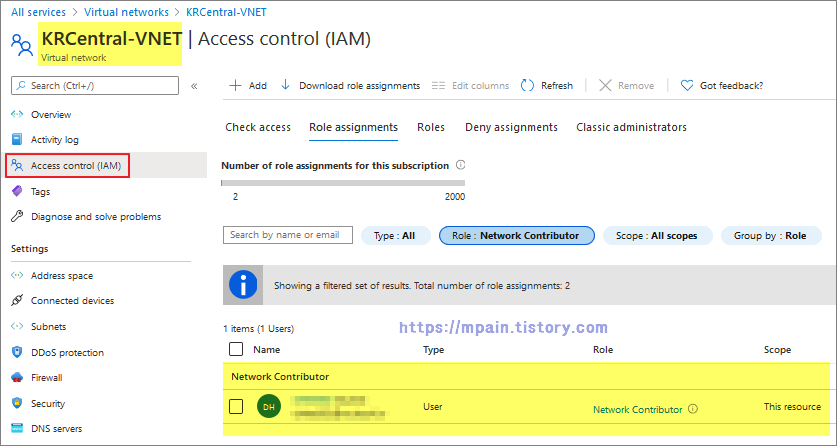837x446 pixels.
Task: Click the Type column header
Action: click(433, 349)
